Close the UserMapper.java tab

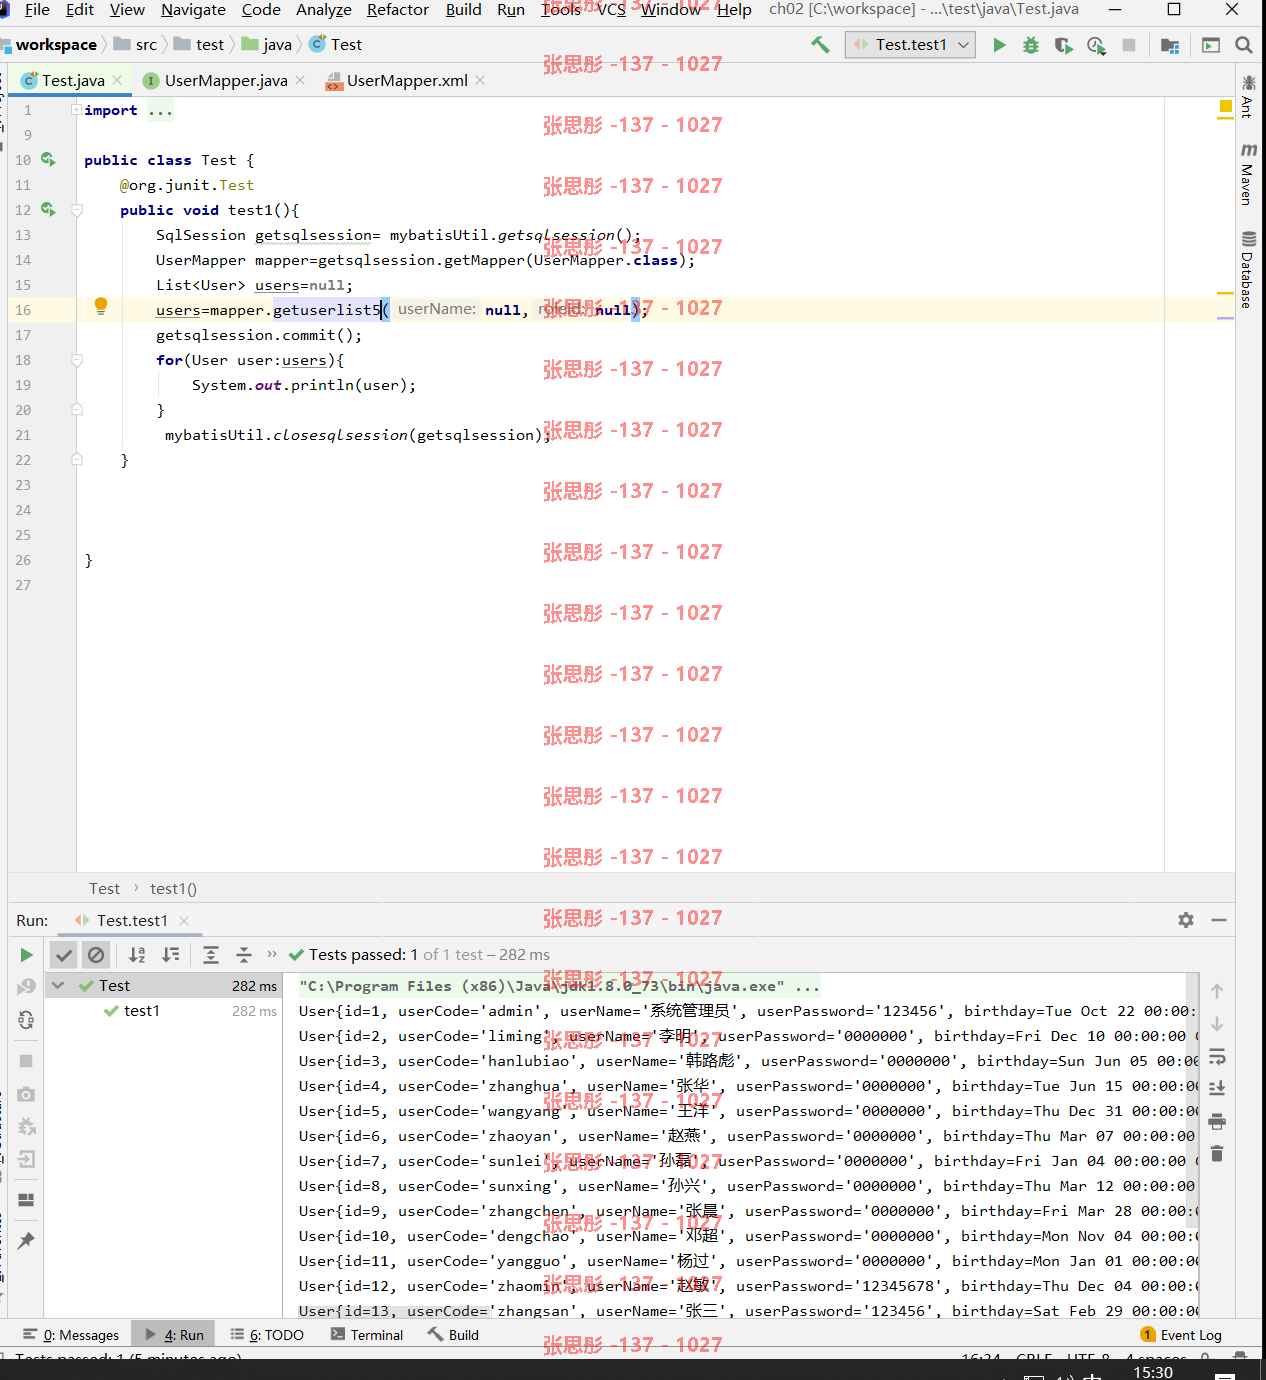coord(300,80)
